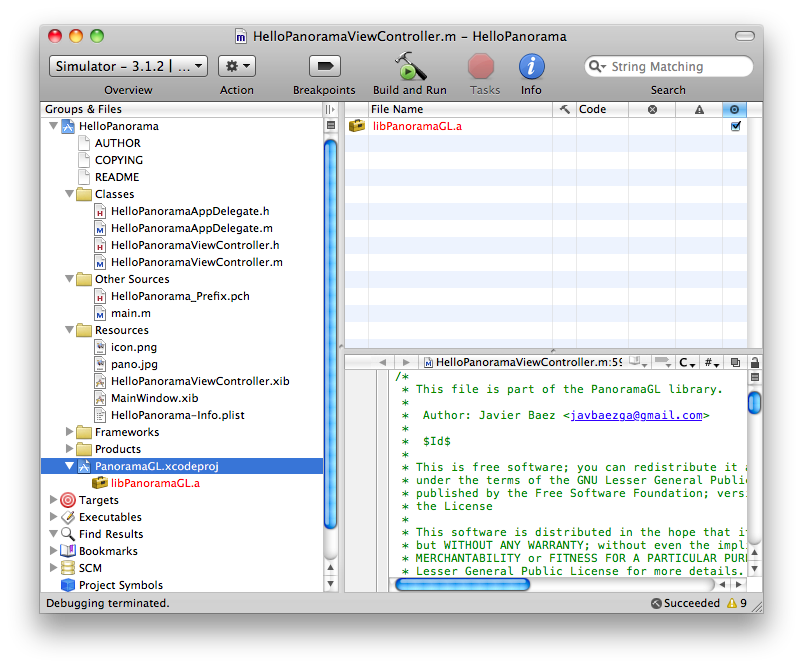
Task: Toggle the editor file lock icon
Action: click(x=754, y=362)
